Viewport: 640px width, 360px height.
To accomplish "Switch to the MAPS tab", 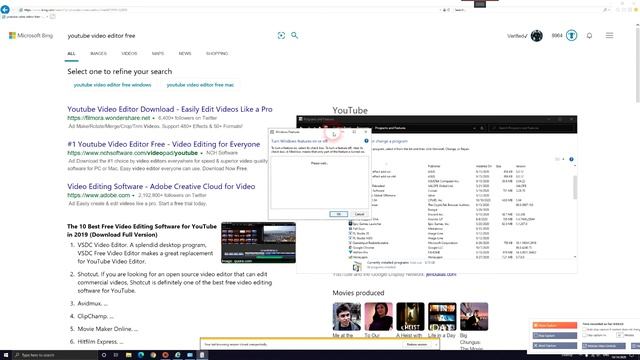I will pyautogui.click(x=158, y=53).
